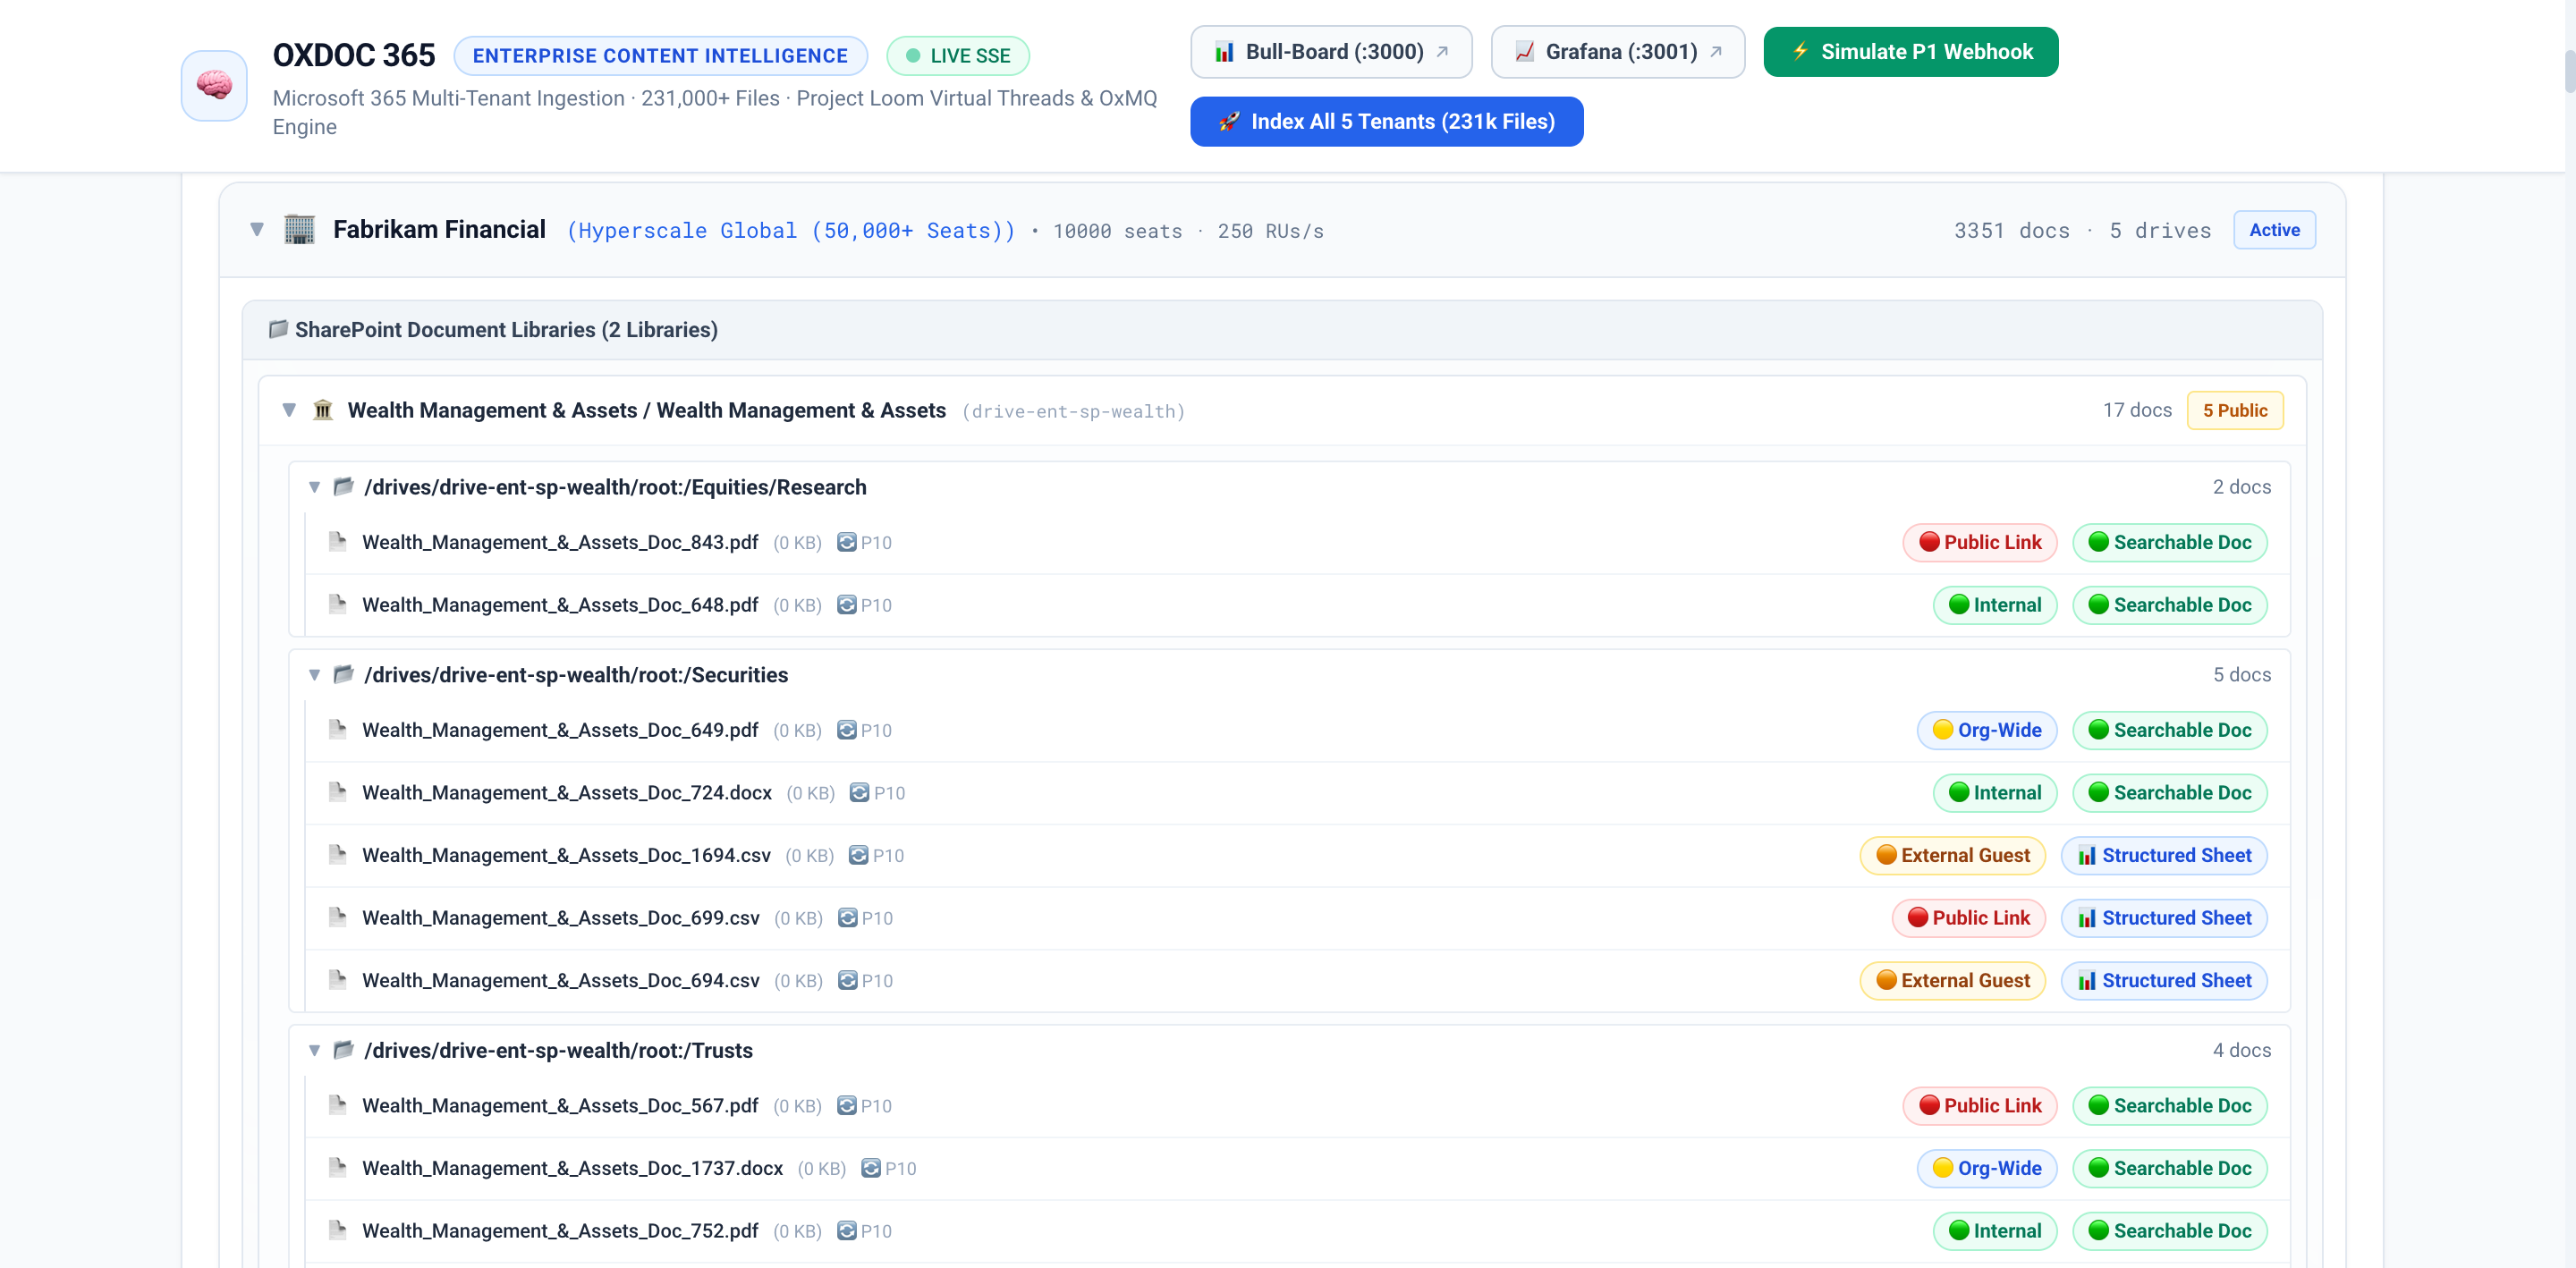Click the P10 sync icon for Doc_699.csv
The image size is (2576, 1268).
coord(847,918)
